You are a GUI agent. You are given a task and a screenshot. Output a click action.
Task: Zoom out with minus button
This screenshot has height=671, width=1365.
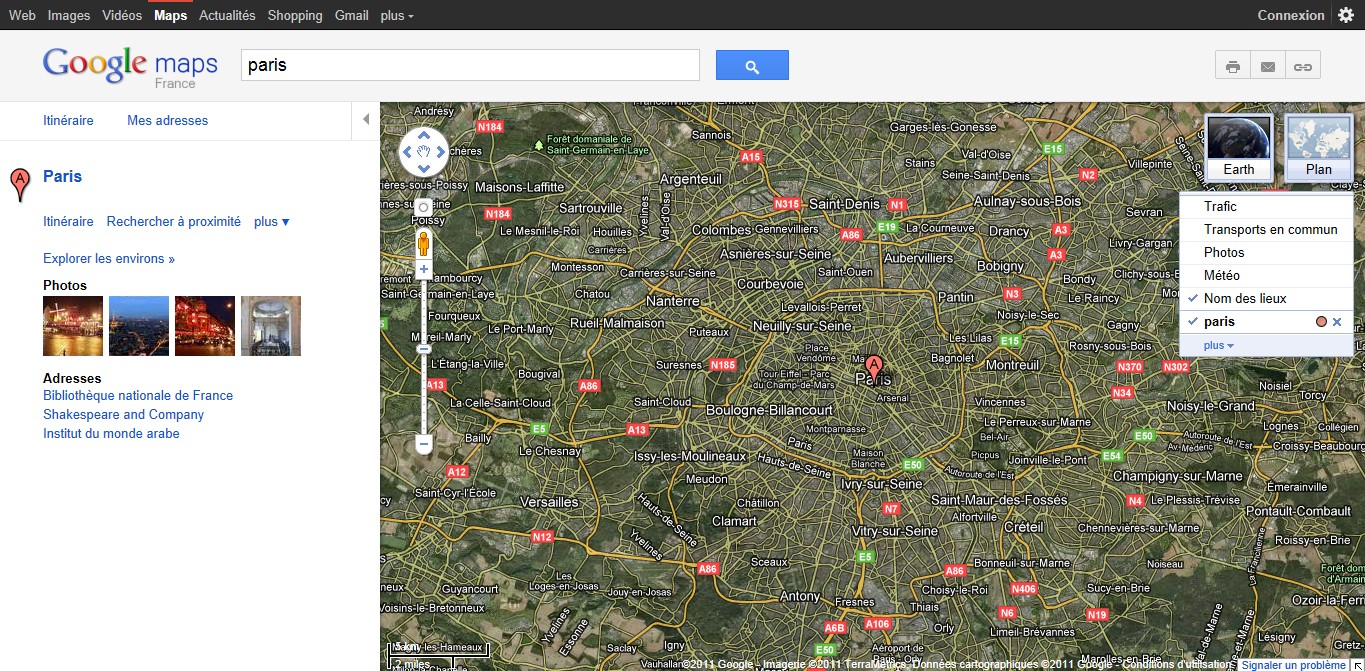pyautogui.click(x=424, y=442)
